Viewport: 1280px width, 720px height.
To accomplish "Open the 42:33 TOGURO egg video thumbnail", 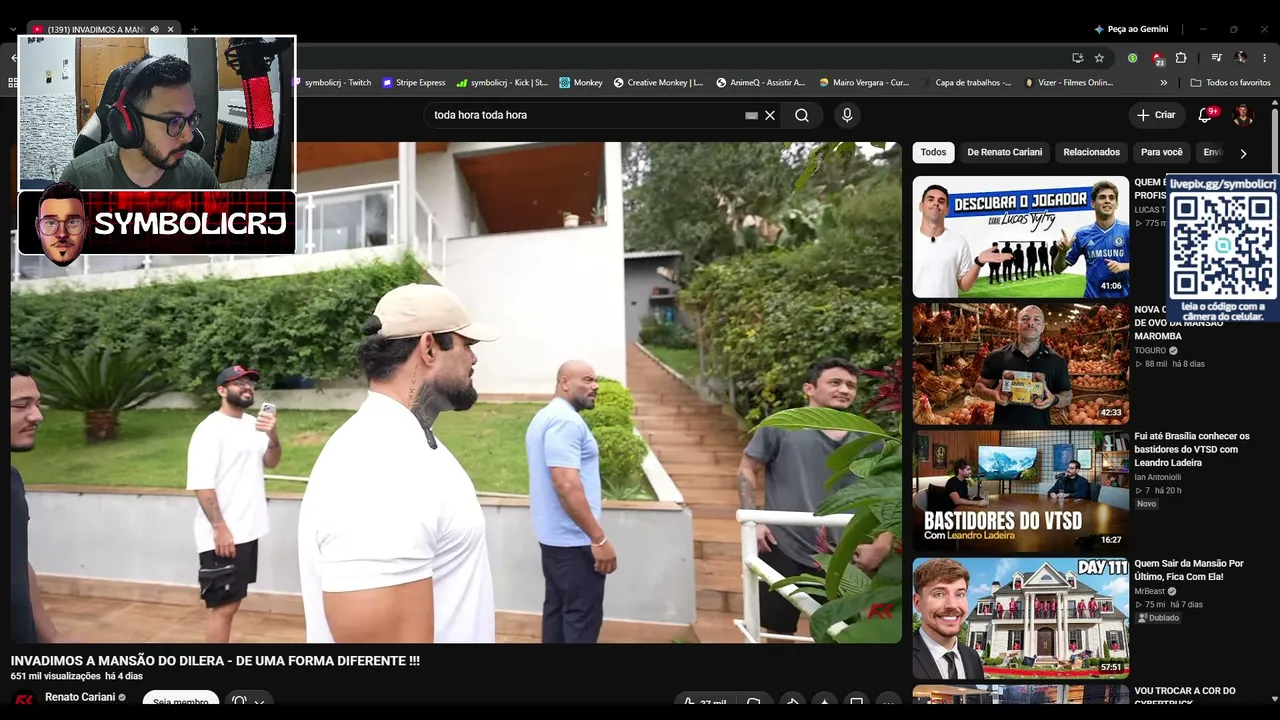I will (x=1021, y=364).
